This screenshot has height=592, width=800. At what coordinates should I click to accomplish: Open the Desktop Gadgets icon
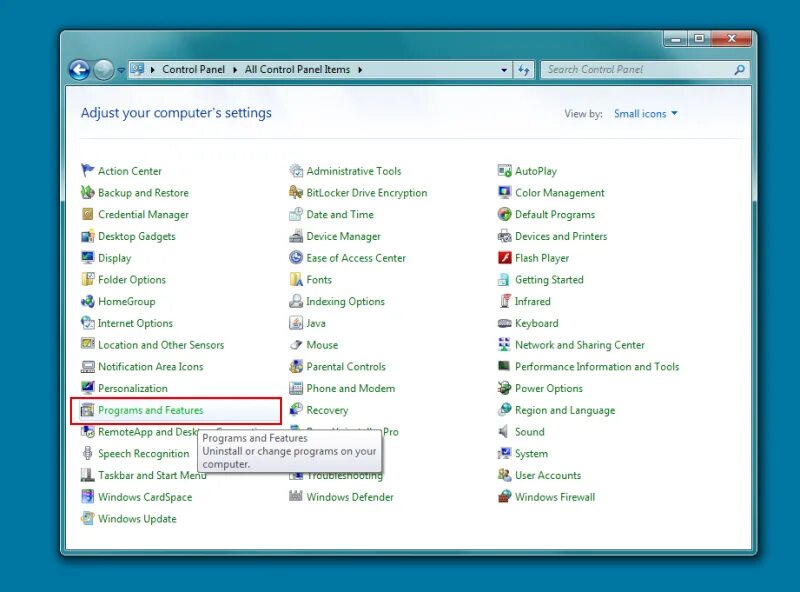click(88, 236)
